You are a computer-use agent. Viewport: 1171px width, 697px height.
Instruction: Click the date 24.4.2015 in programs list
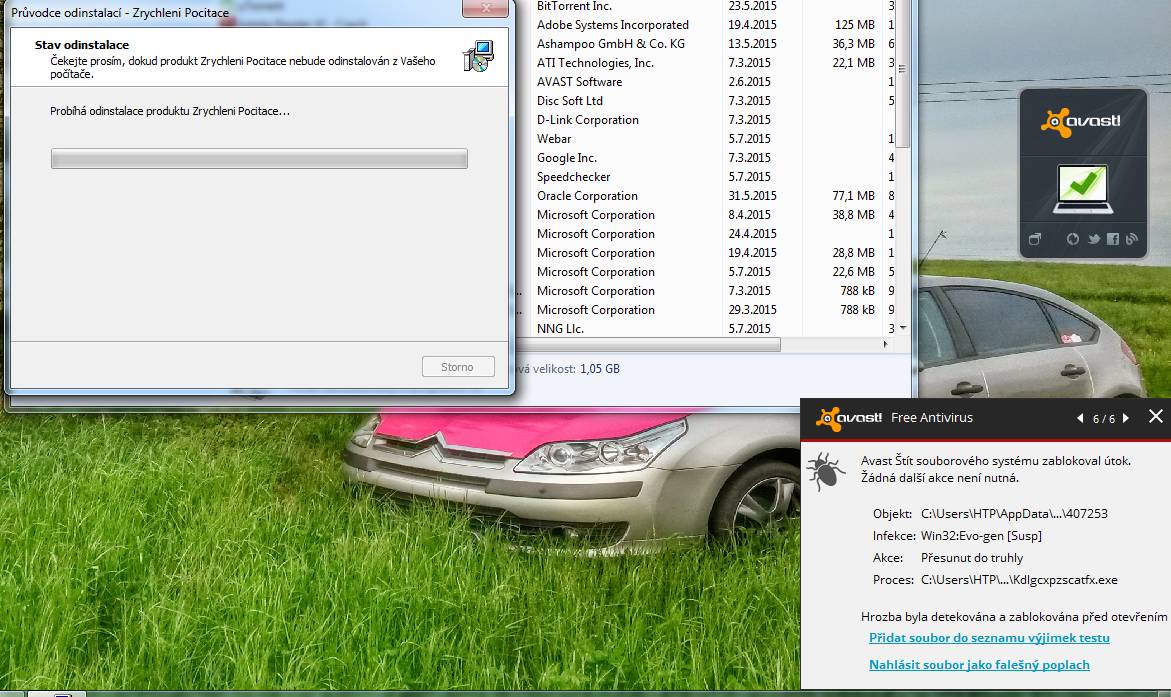[753, 234]
